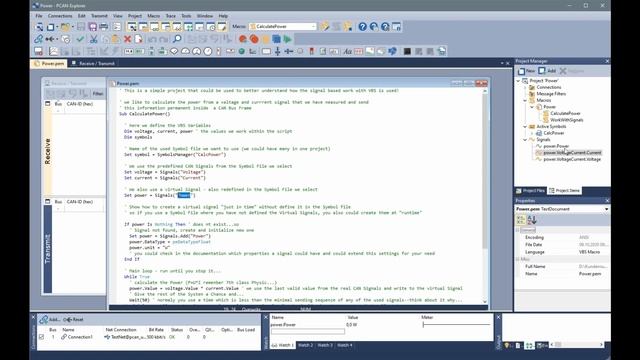This screenshot has height=360, width=640.
Task: Click the round gauge instrument icon
Action: (196, 51)
